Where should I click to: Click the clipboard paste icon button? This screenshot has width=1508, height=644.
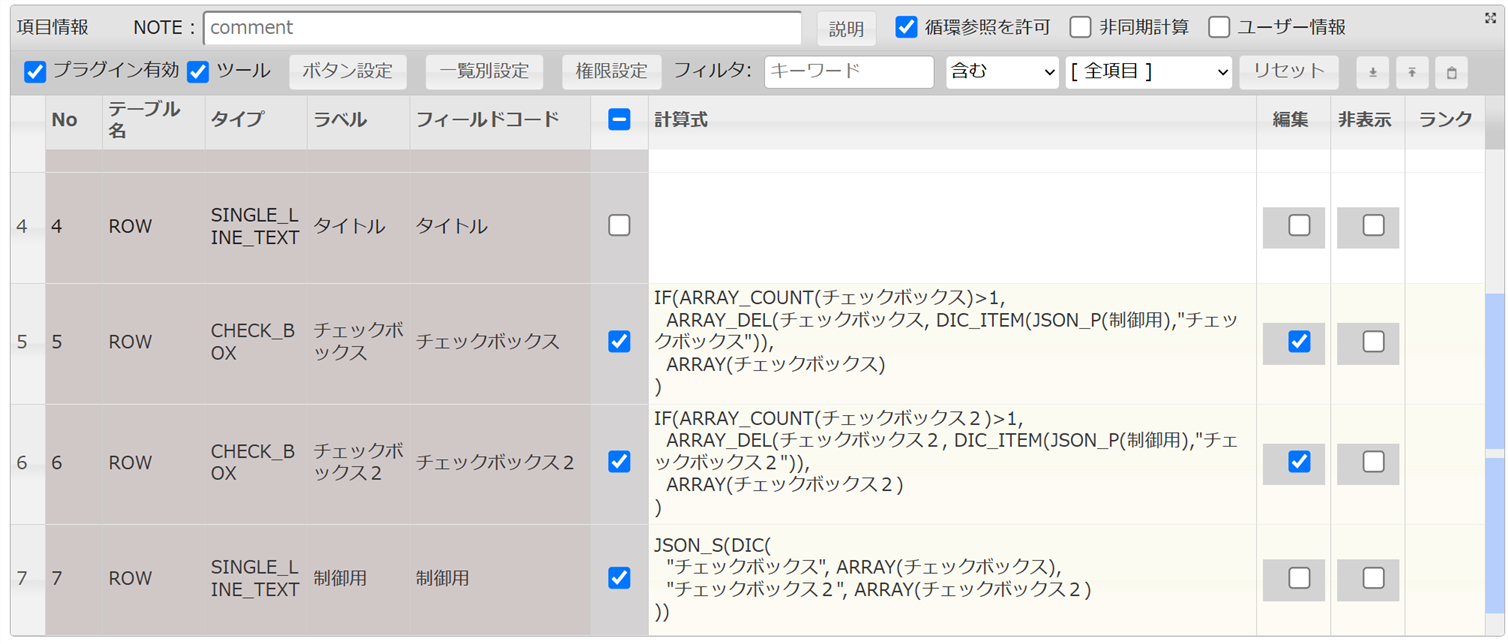pos(1451,72)
